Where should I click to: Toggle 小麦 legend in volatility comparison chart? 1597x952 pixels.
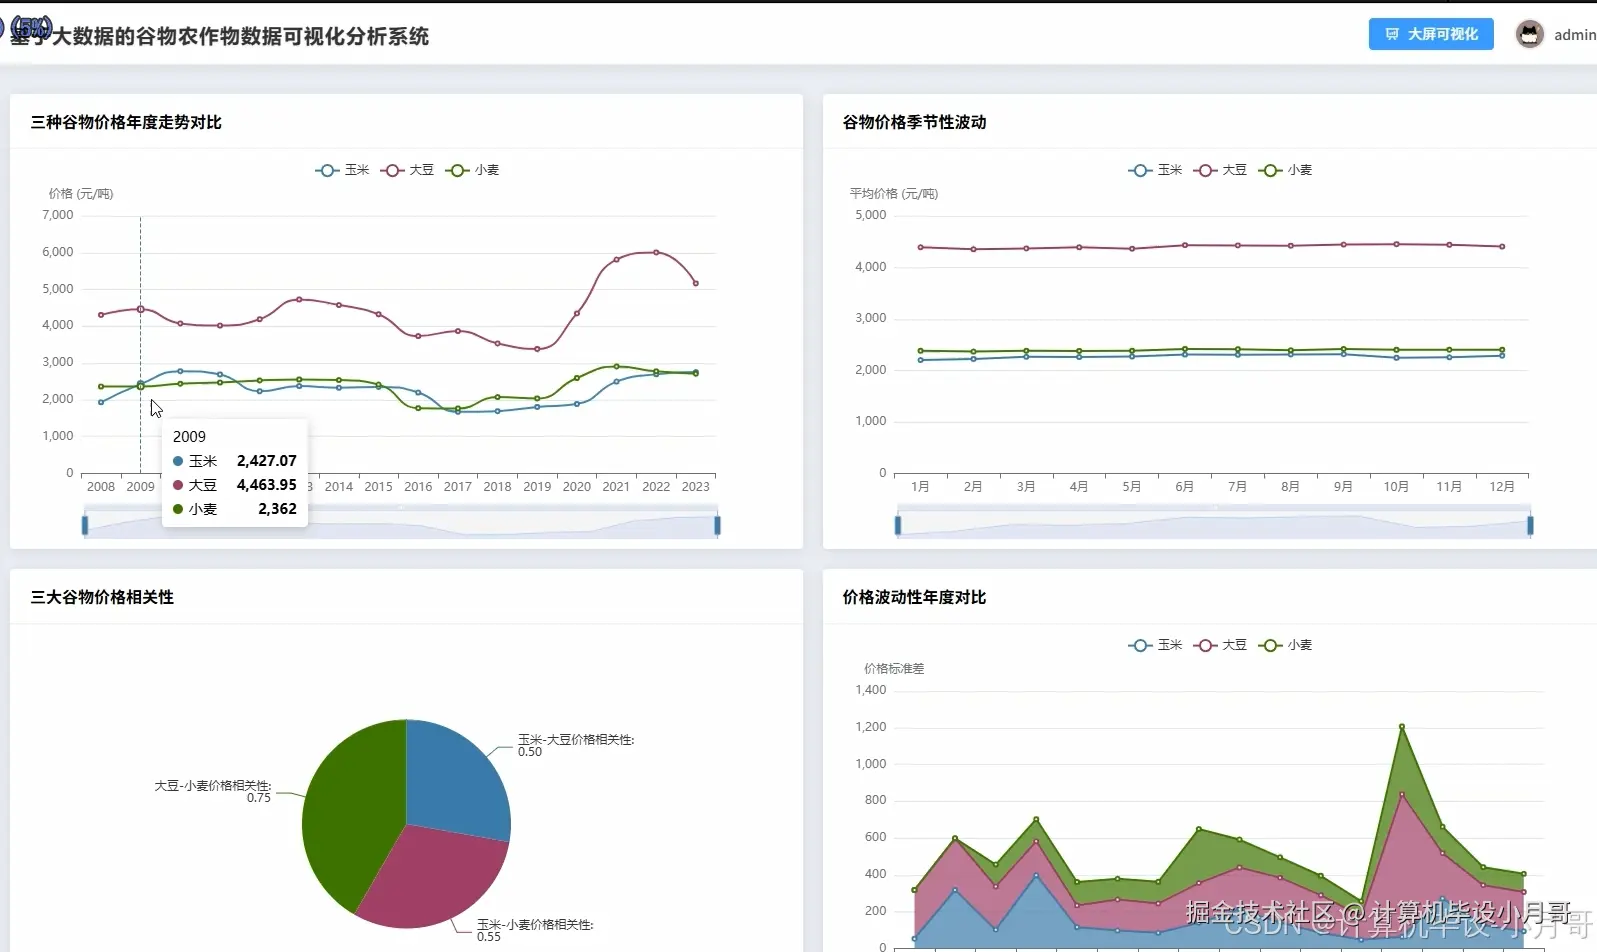pos(1285,645)
